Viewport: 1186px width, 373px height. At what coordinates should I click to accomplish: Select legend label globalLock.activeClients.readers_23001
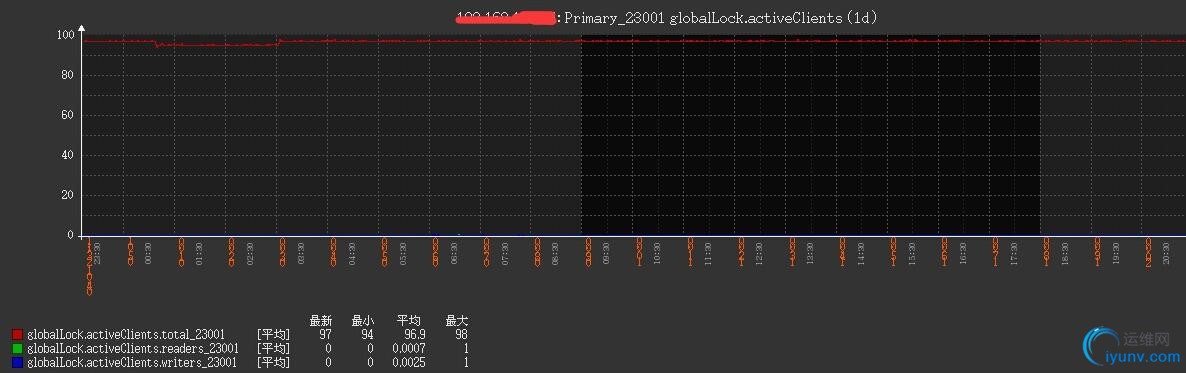click(132, 348)
